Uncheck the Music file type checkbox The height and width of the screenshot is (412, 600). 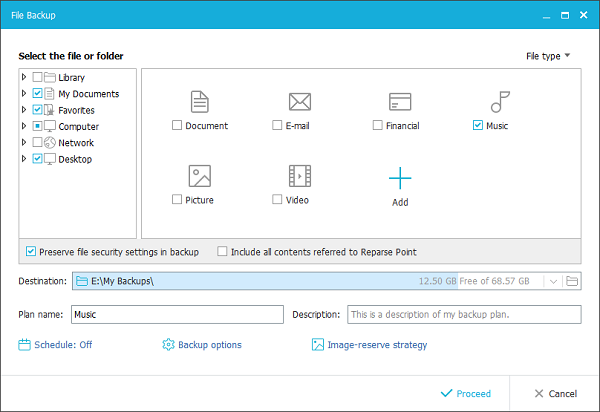coord(478,125)
